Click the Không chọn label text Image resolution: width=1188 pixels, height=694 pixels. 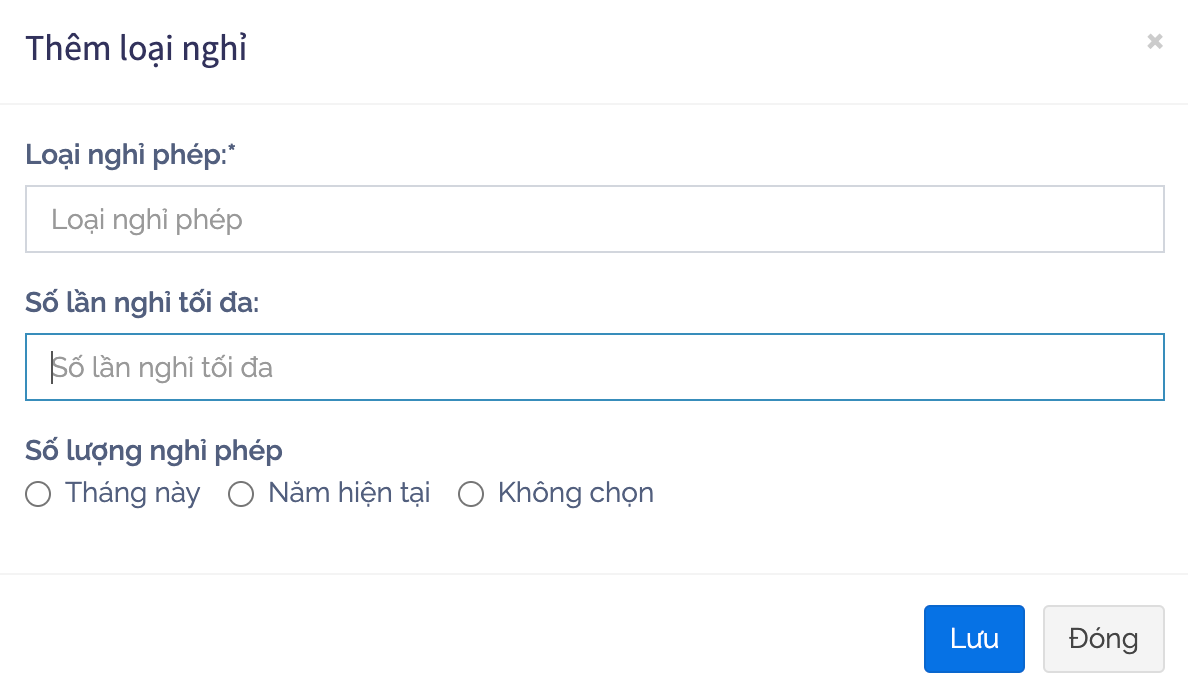click(x=575, y=493)
